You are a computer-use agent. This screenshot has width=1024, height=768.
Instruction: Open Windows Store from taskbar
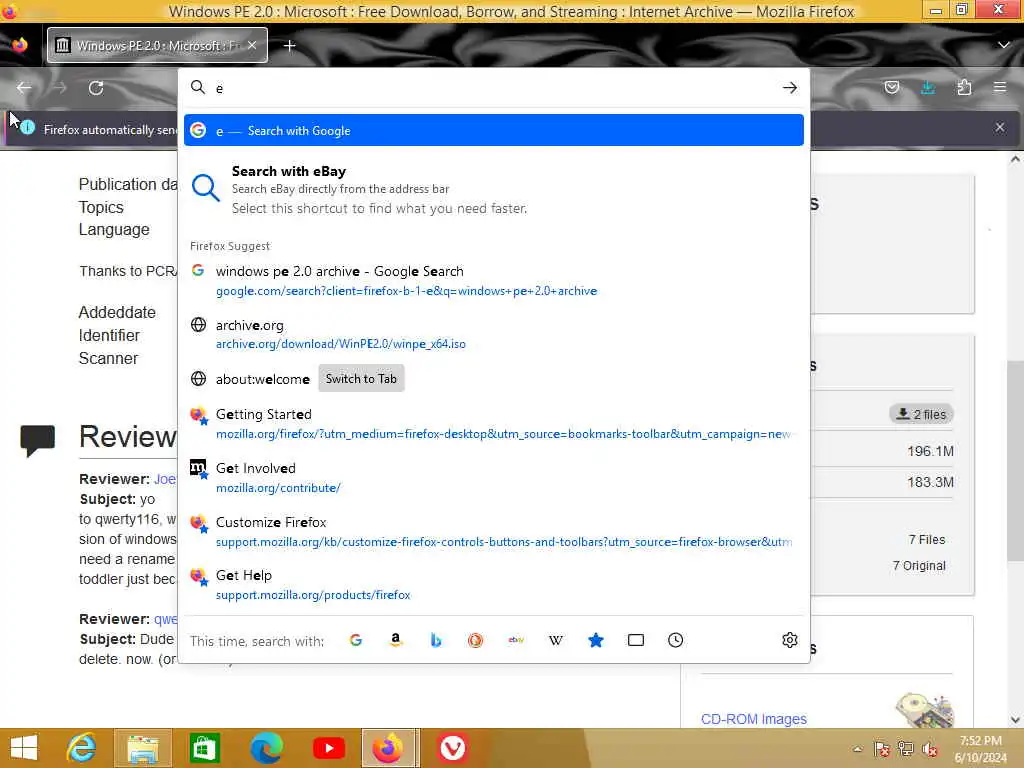(x=204, y=748)
